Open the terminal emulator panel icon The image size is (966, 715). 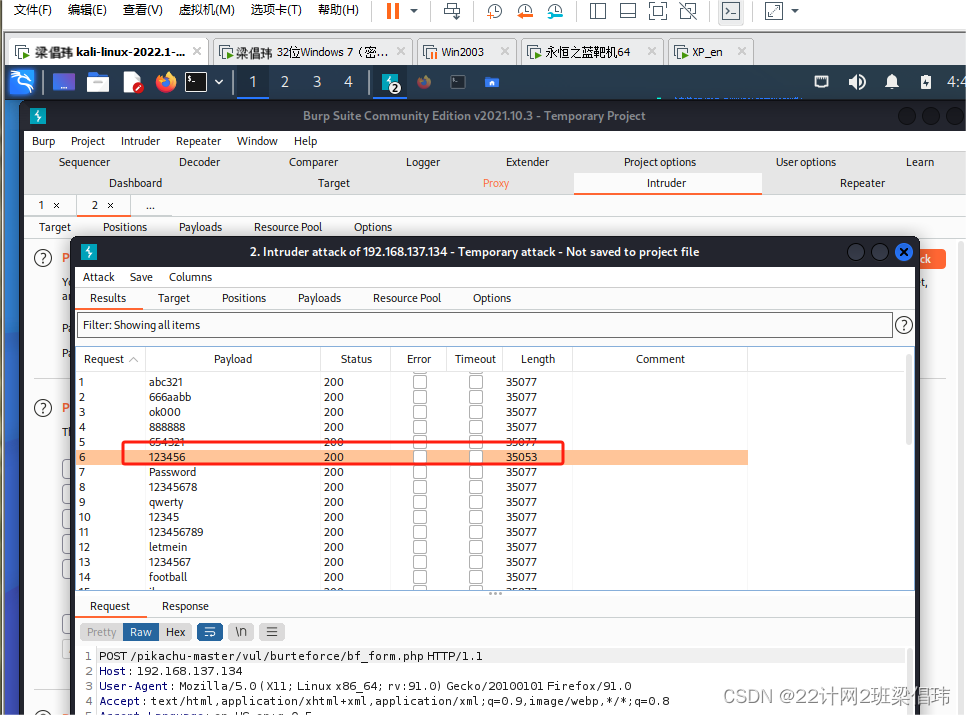point(196,82)
